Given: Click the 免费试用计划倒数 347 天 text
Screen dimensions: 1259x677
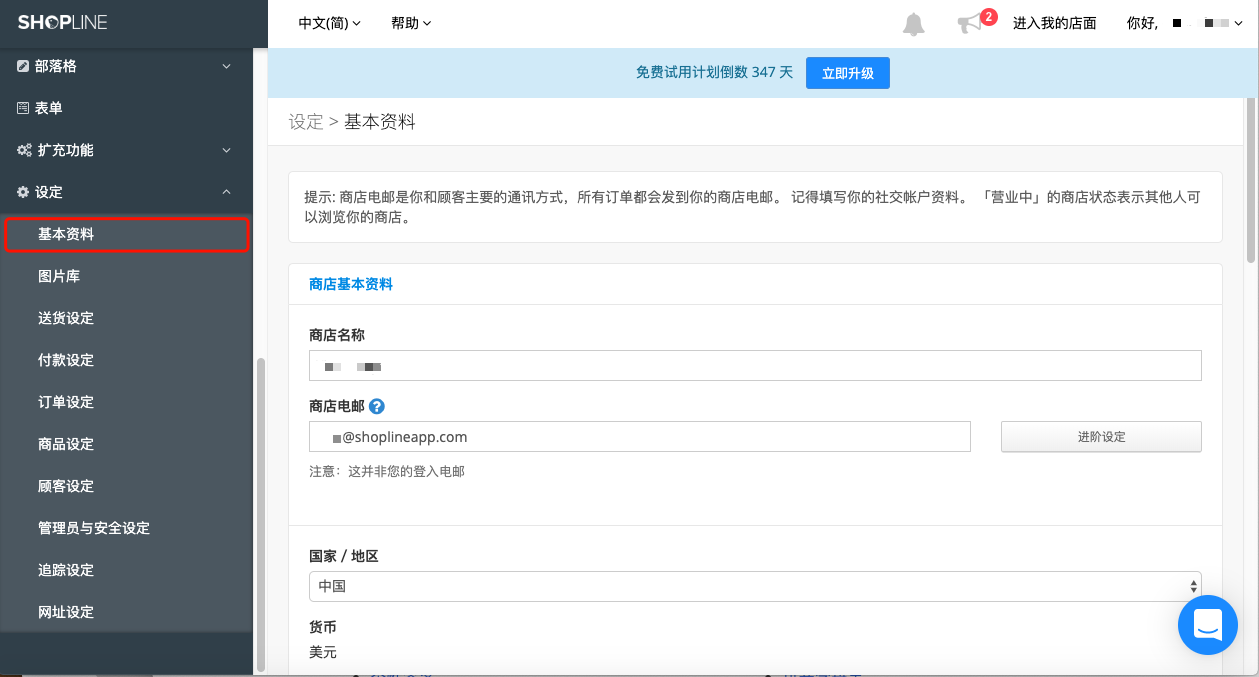Looking at the screenshot, I should pyautogui.click(x=714, y=73).
